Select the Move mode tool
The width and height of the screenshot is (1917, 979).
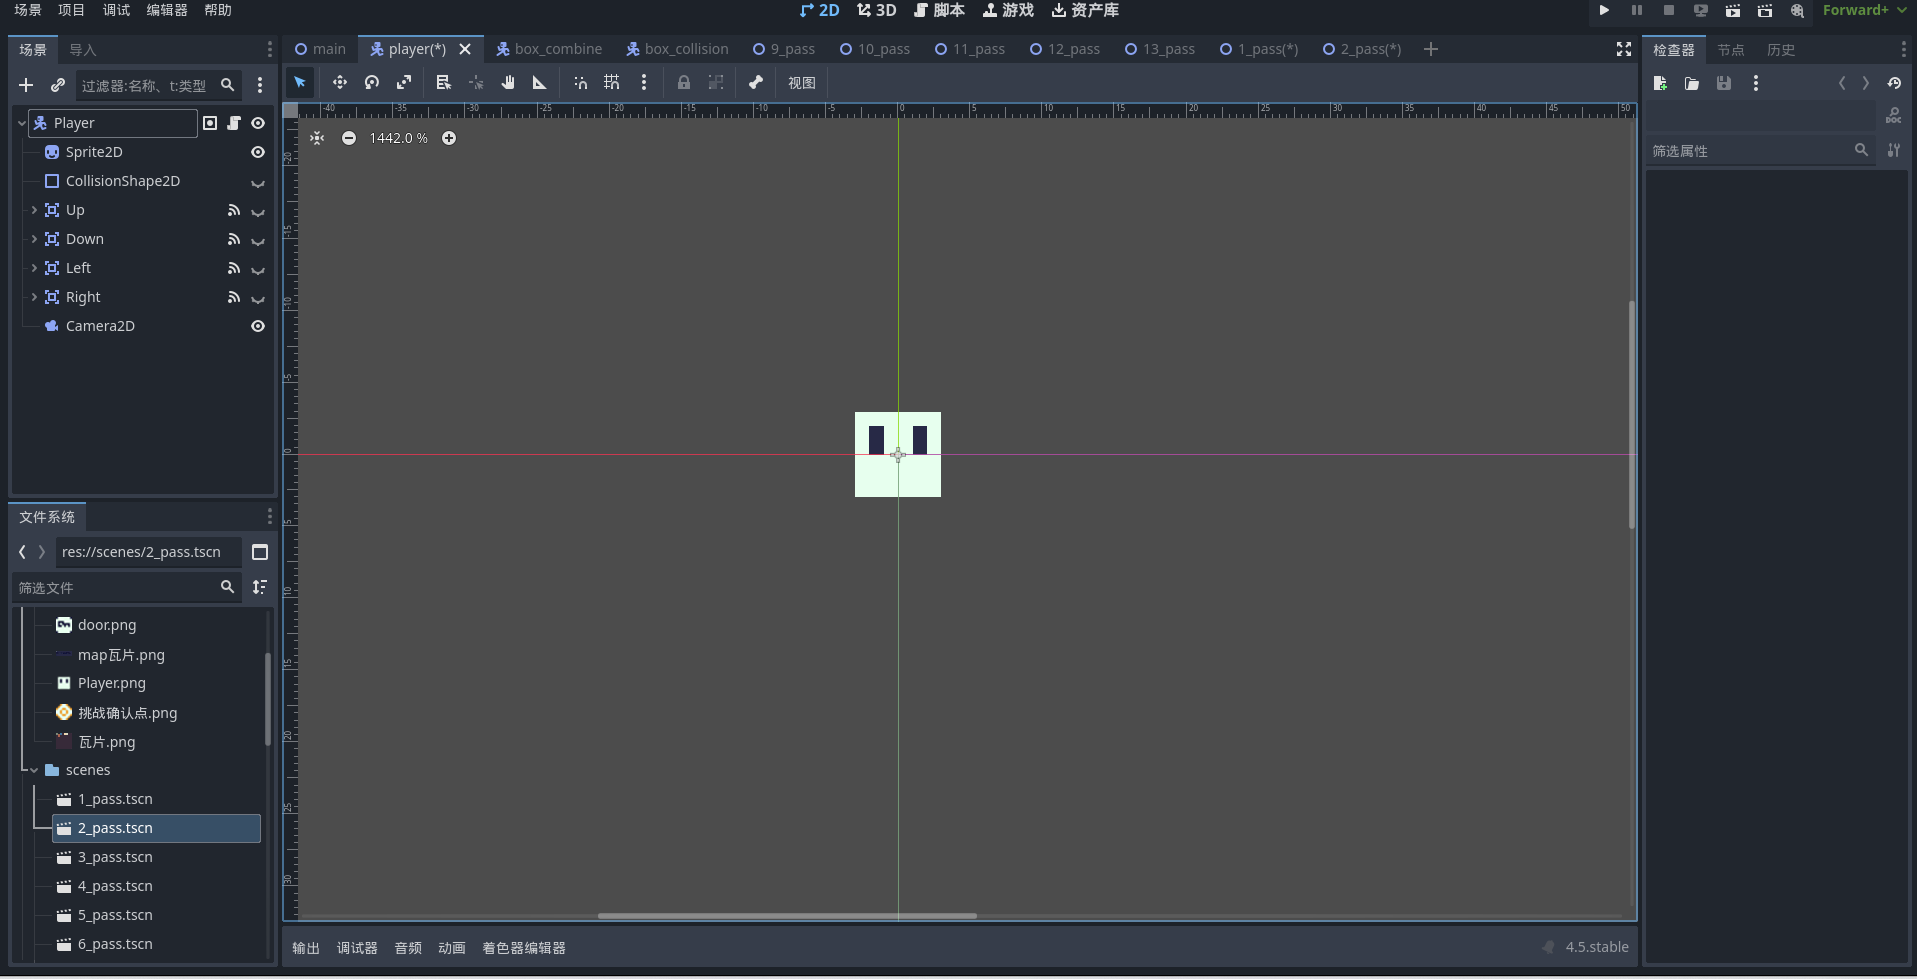[x=340, y=83]
